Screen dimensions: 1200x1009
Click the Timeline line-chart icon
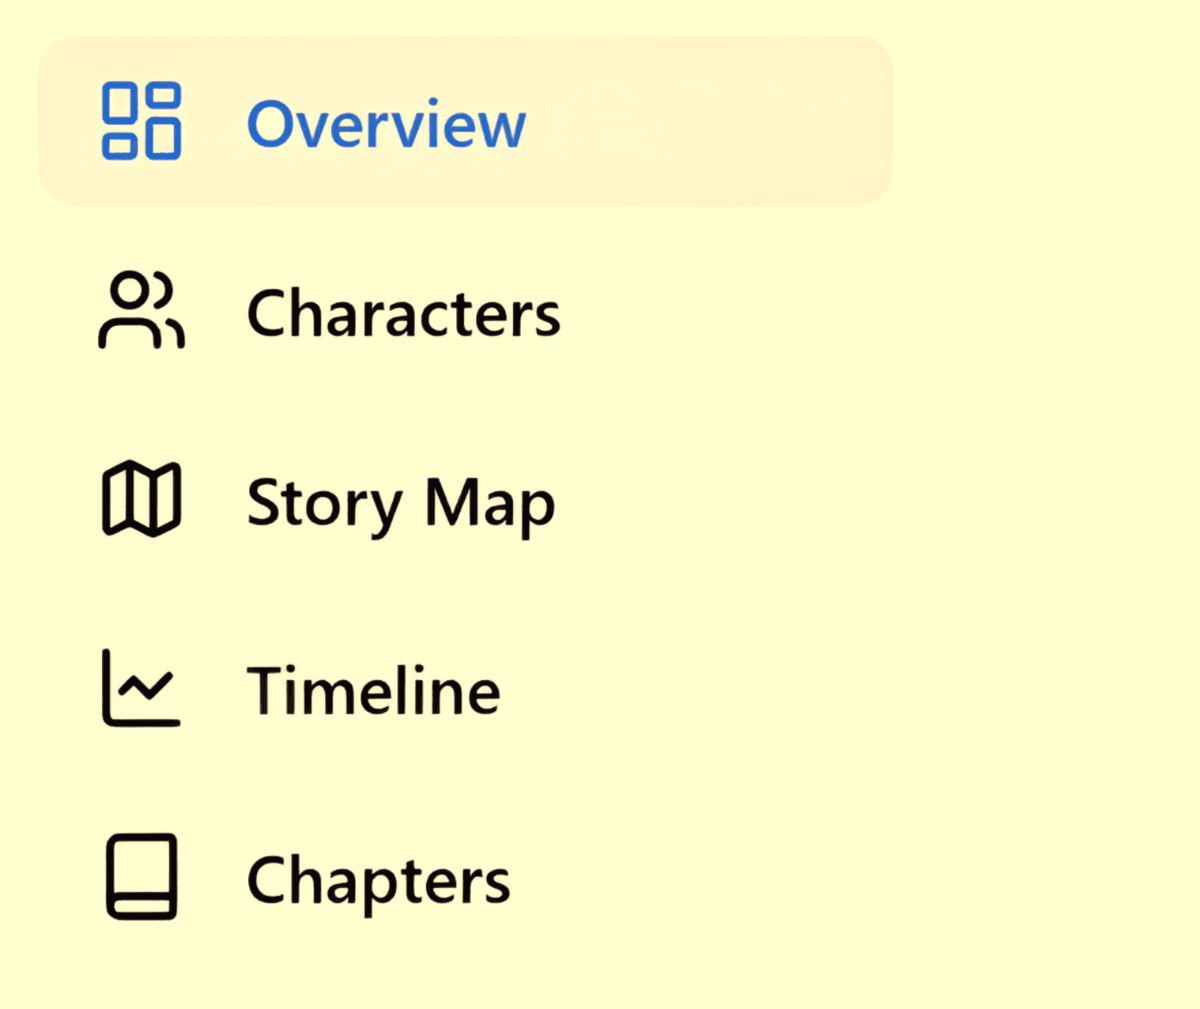[141, 688]
